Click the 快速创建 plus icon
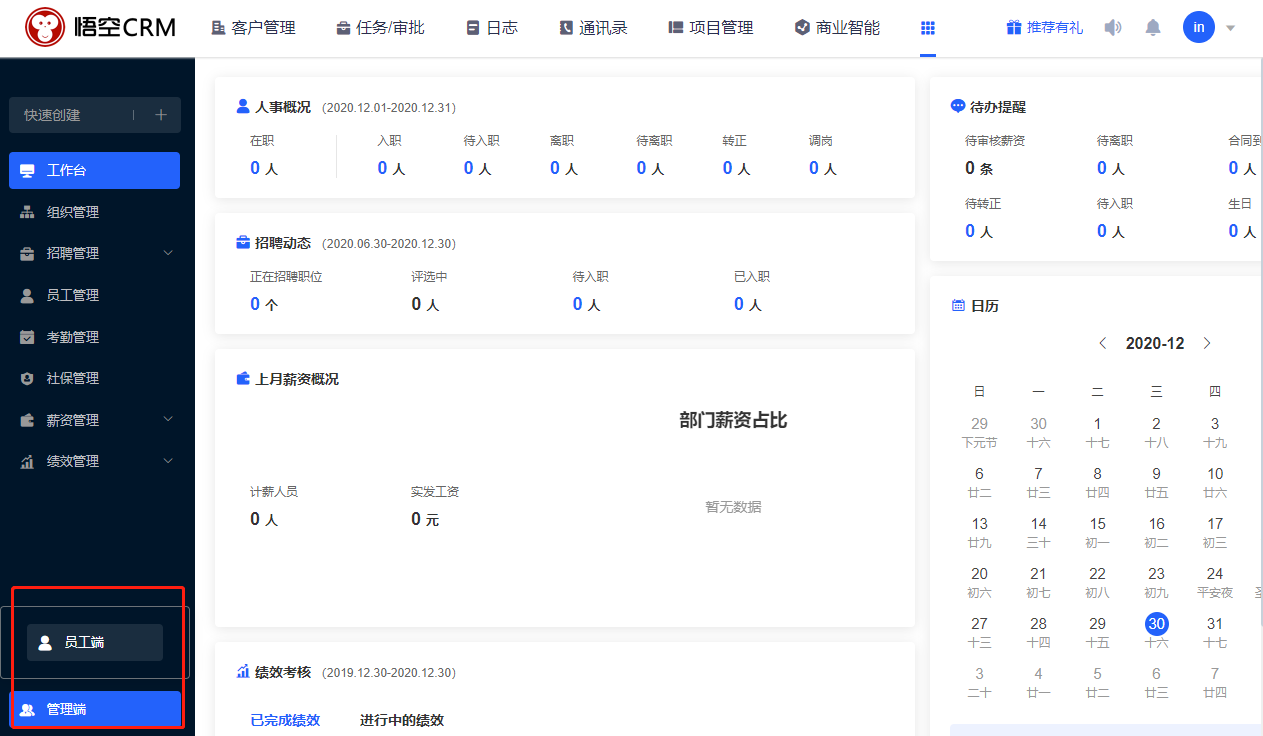Screen dimensions: 1263x736 pos(160,115)
